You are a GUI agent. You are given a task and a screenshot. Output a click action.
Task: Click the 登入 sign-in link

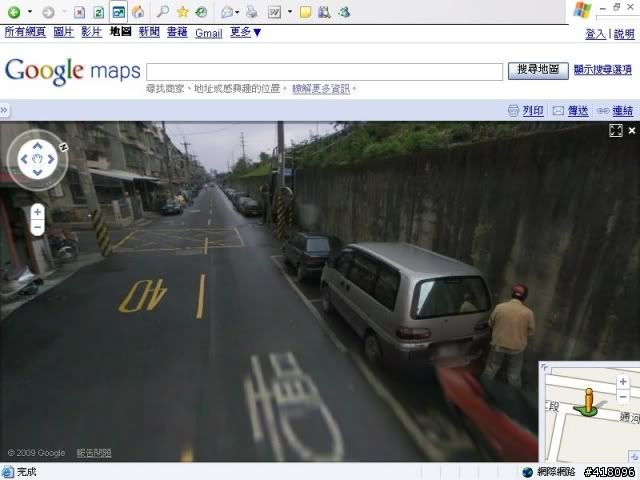click(595, 34)
